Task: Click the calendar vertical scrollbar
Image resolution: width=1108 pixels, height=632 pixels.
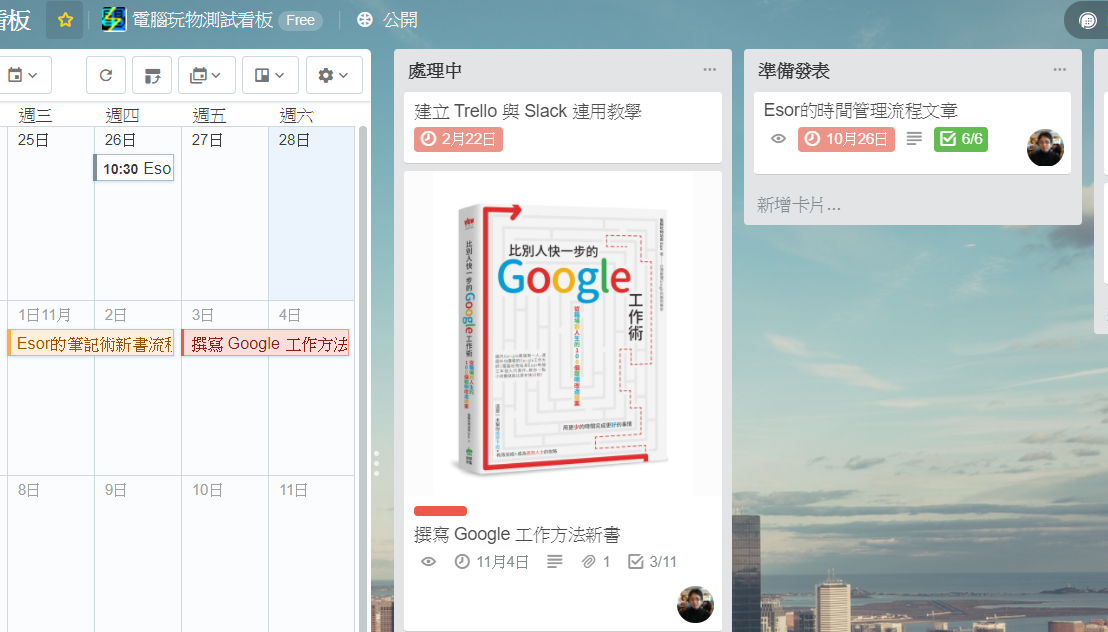Action: (x=363, y=379)
